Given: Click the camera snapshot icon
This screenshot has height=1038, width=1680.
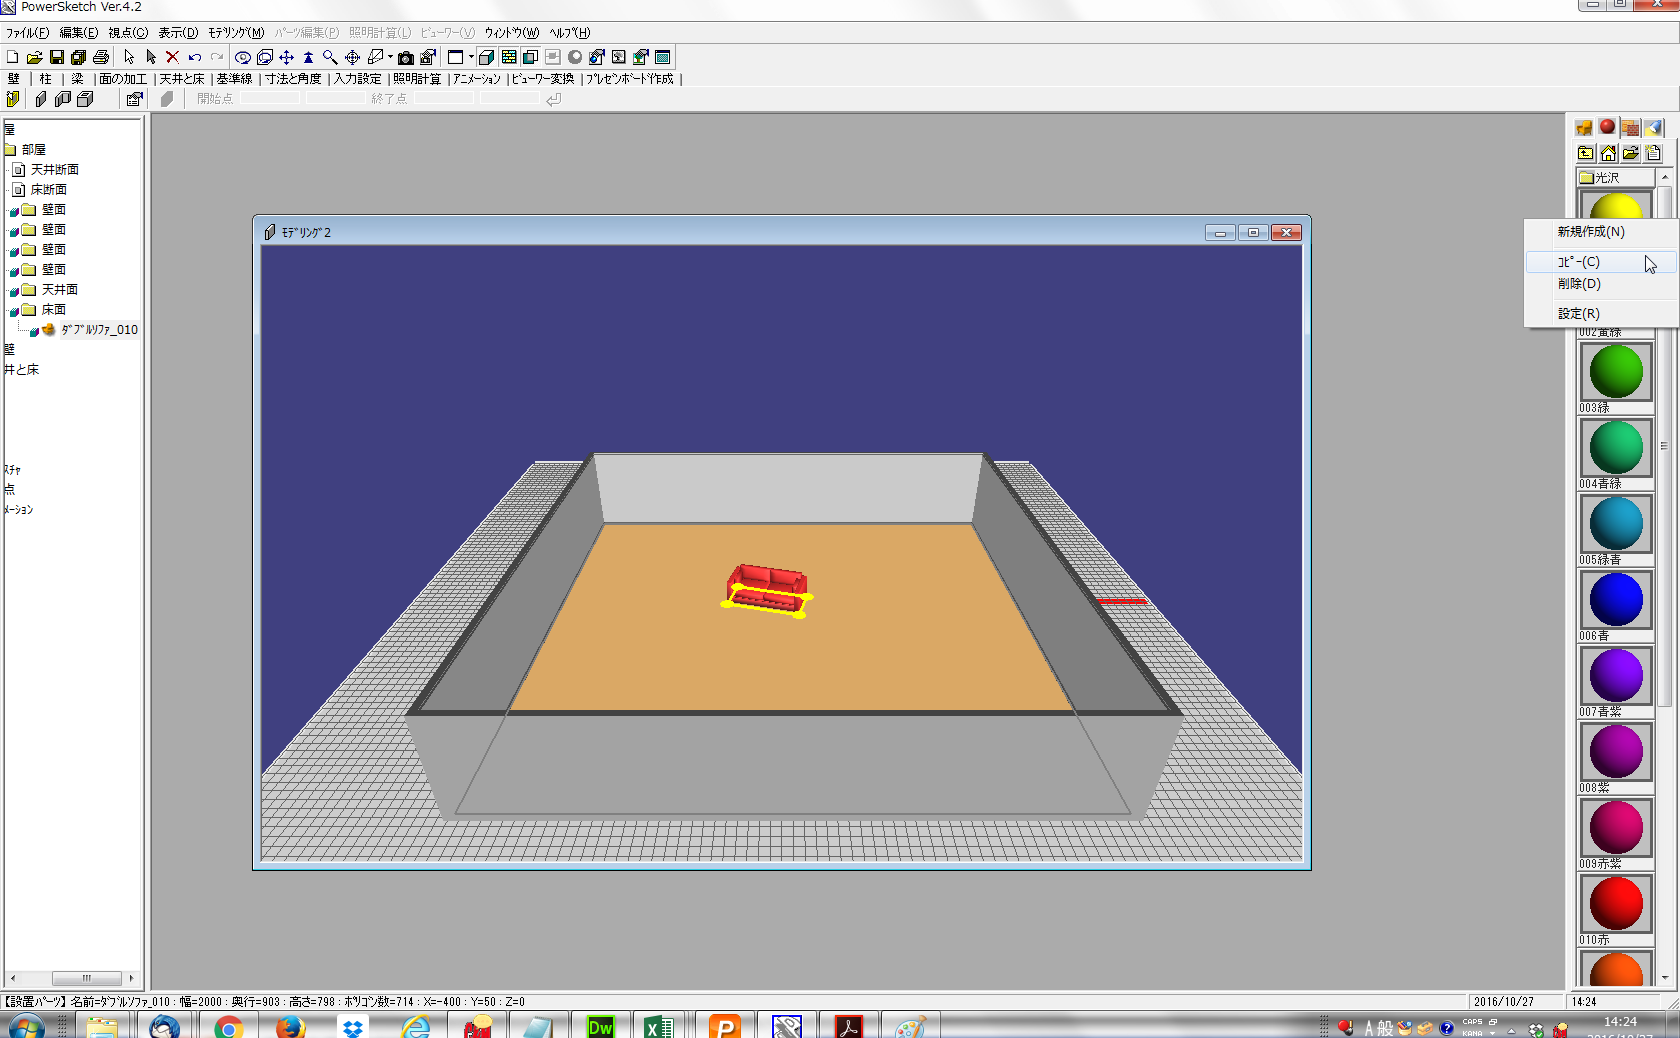Looking at the screenshot, I should pos(405,58).
